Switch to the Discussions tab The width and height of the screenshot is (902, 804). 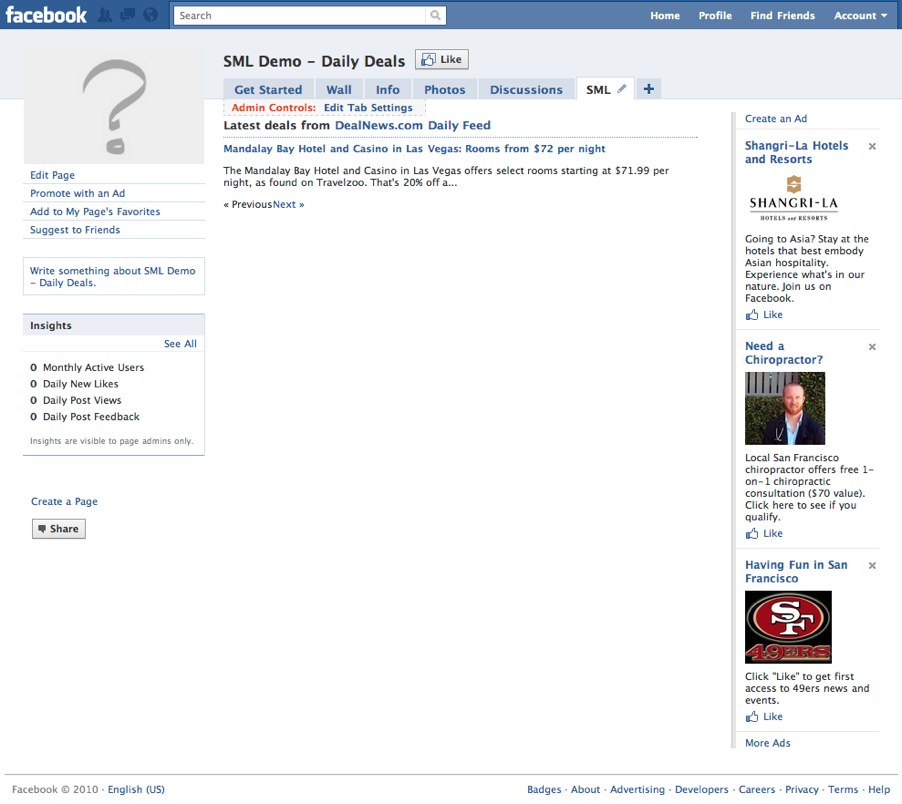[526, 90]
